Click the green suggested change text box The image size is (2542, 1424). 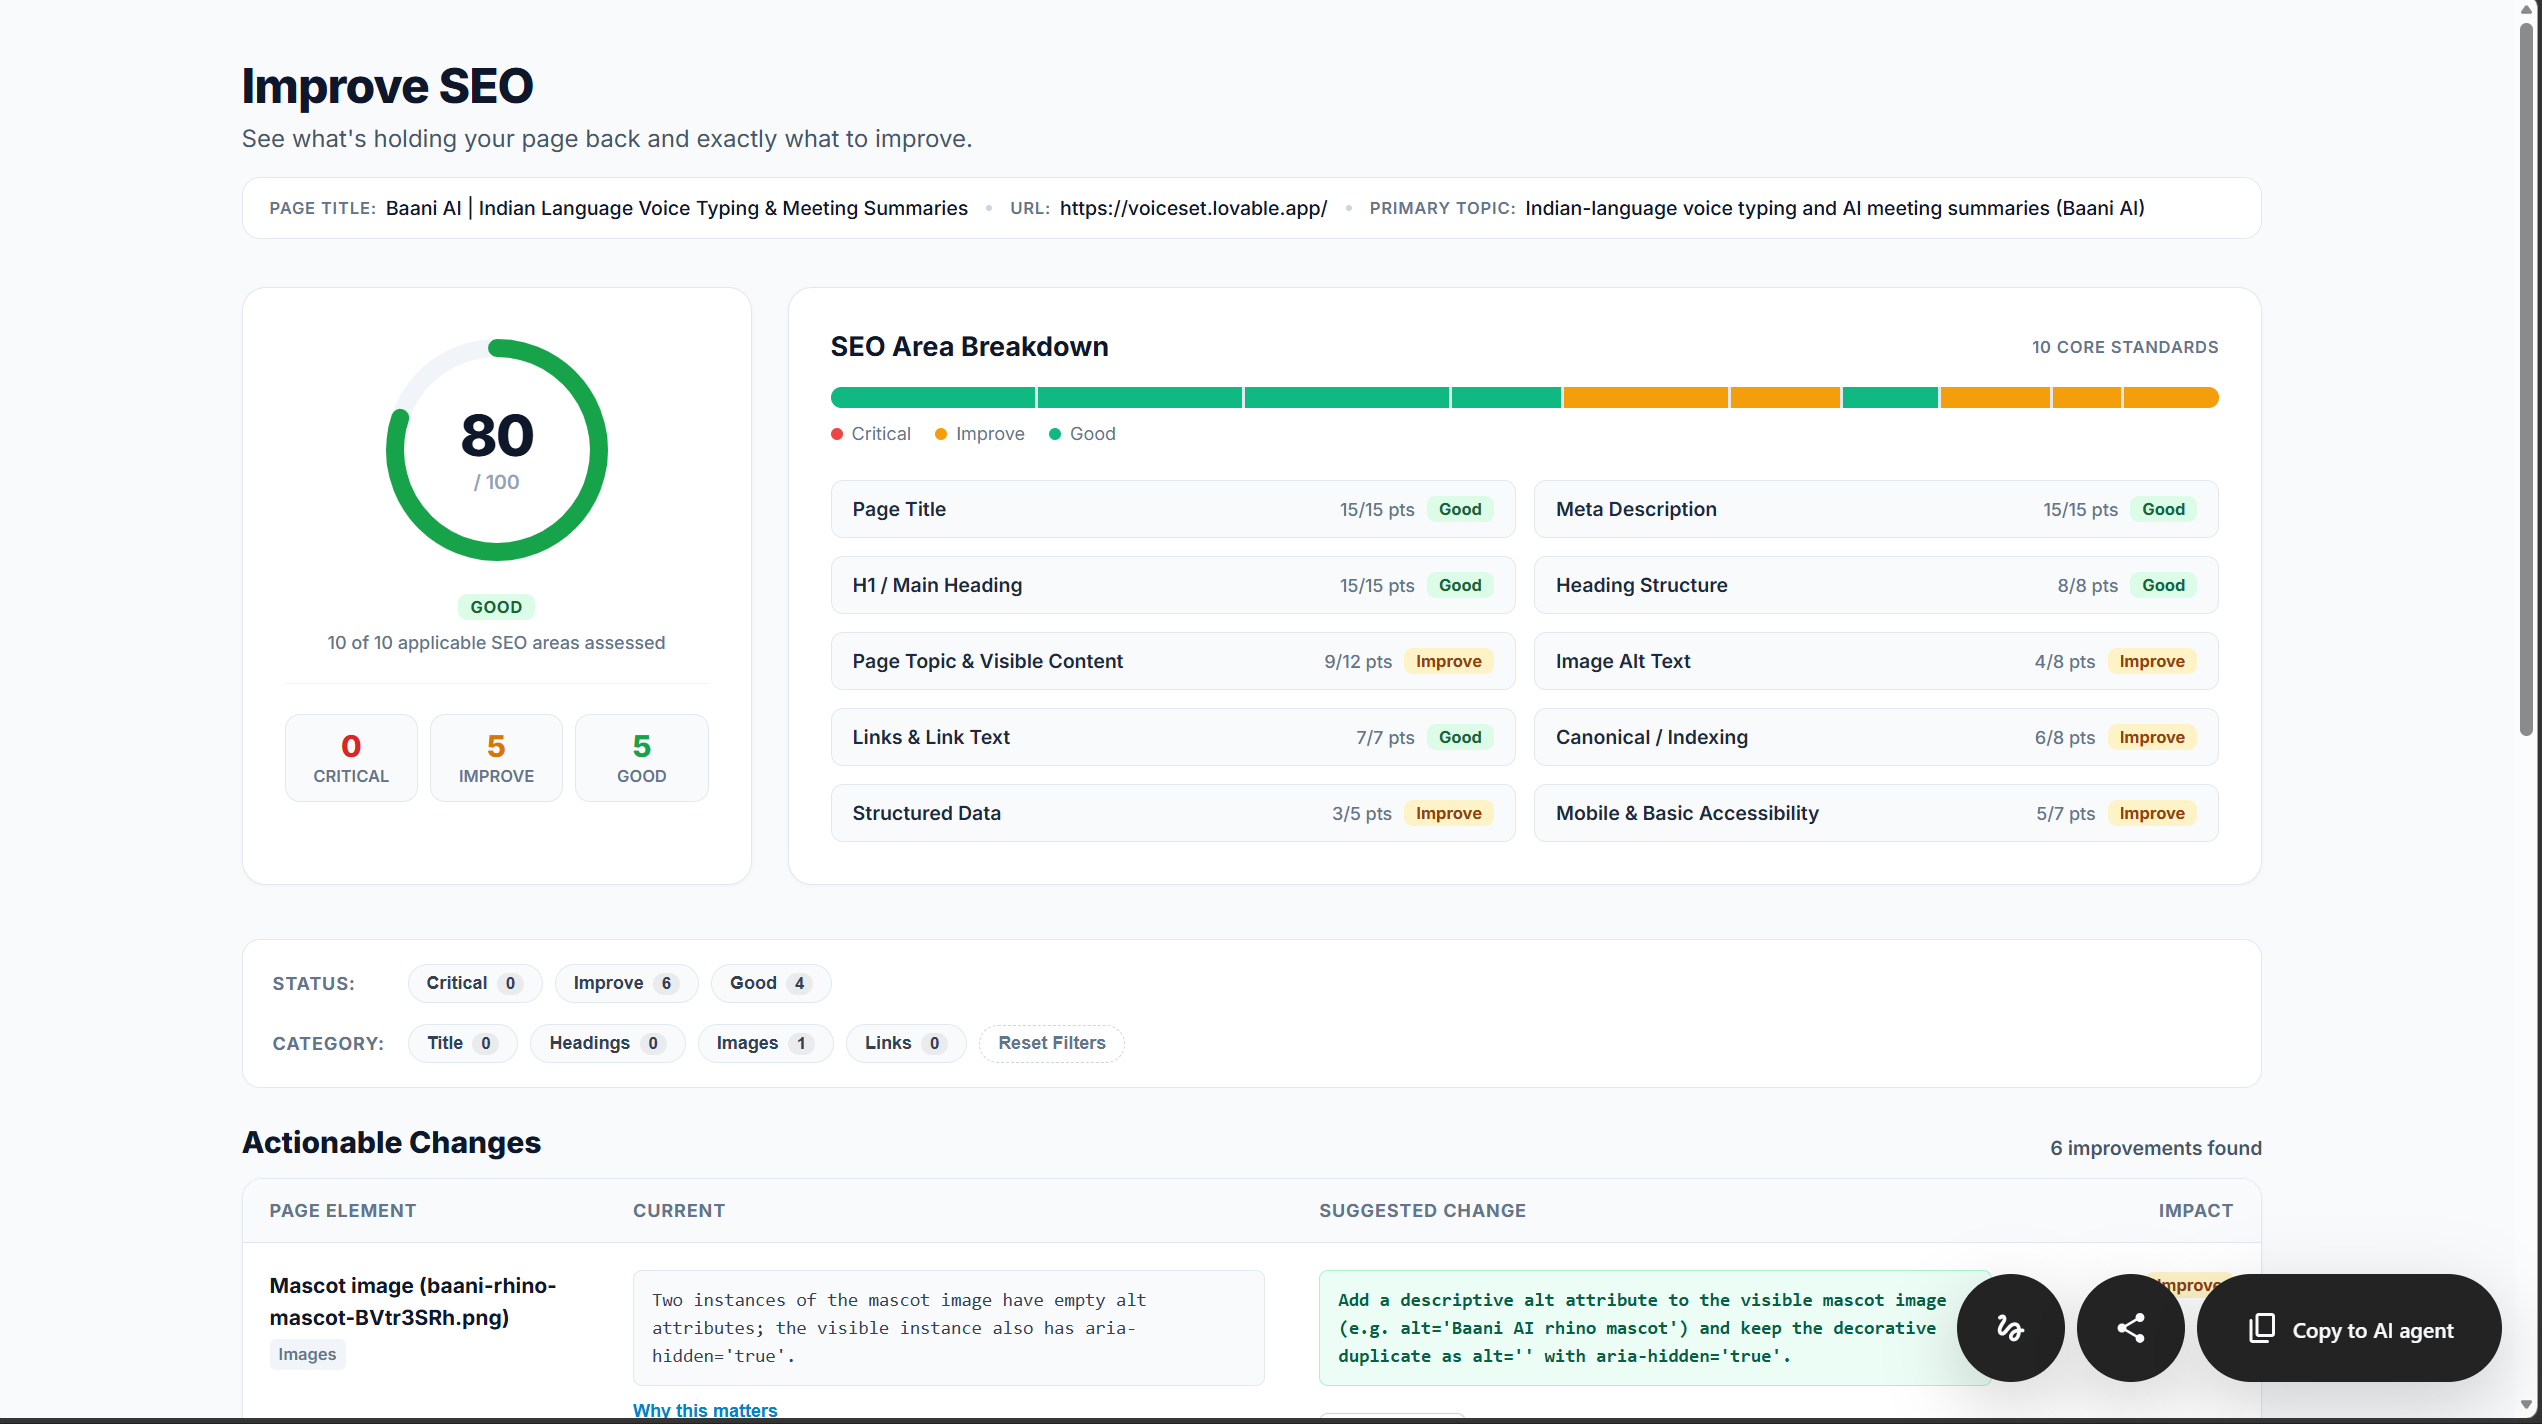1655,1328
